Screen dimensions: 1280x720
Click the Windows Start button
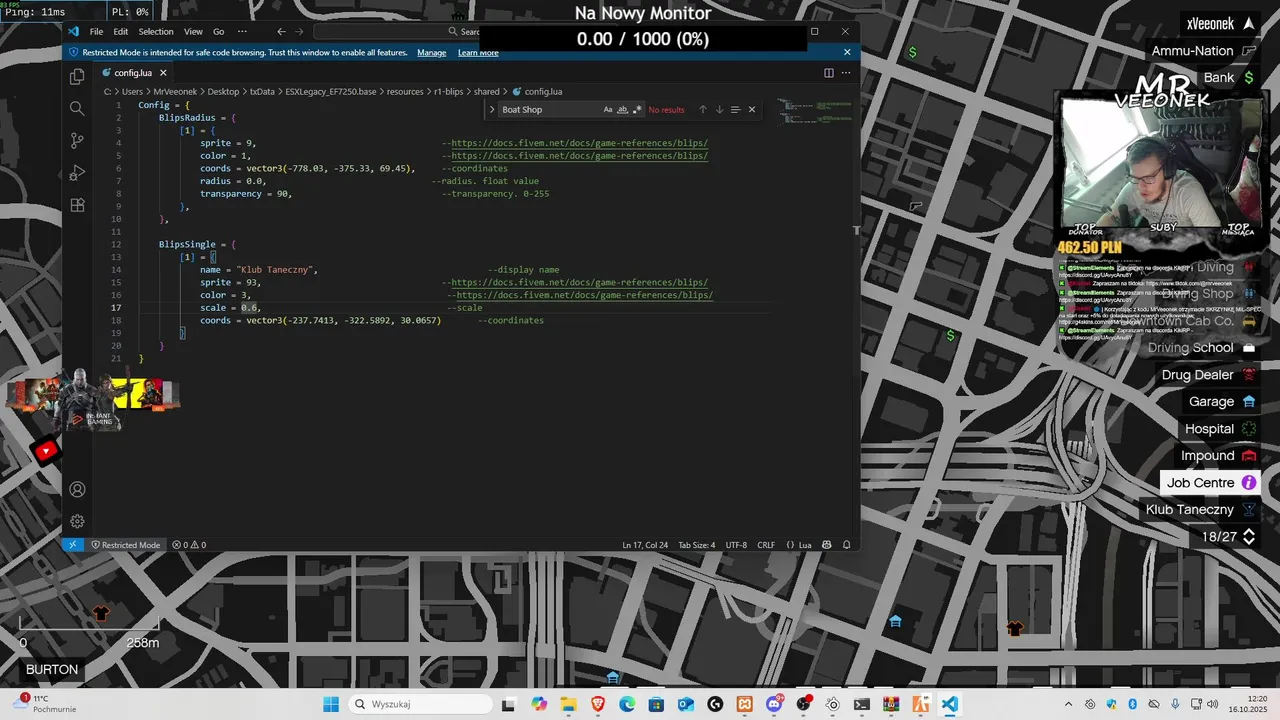coord(331,704)
